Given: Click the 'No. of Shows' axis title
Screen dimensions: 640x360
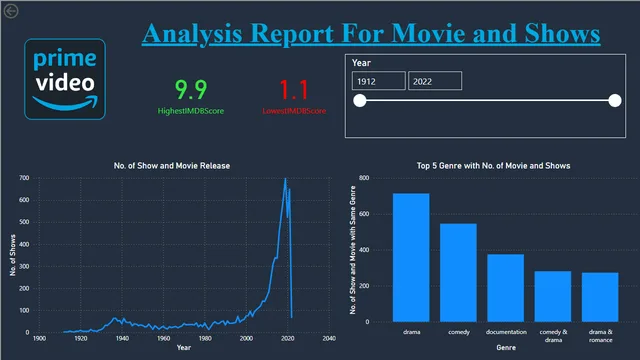Looking at the screenshot, I should (x=13, y=255).
